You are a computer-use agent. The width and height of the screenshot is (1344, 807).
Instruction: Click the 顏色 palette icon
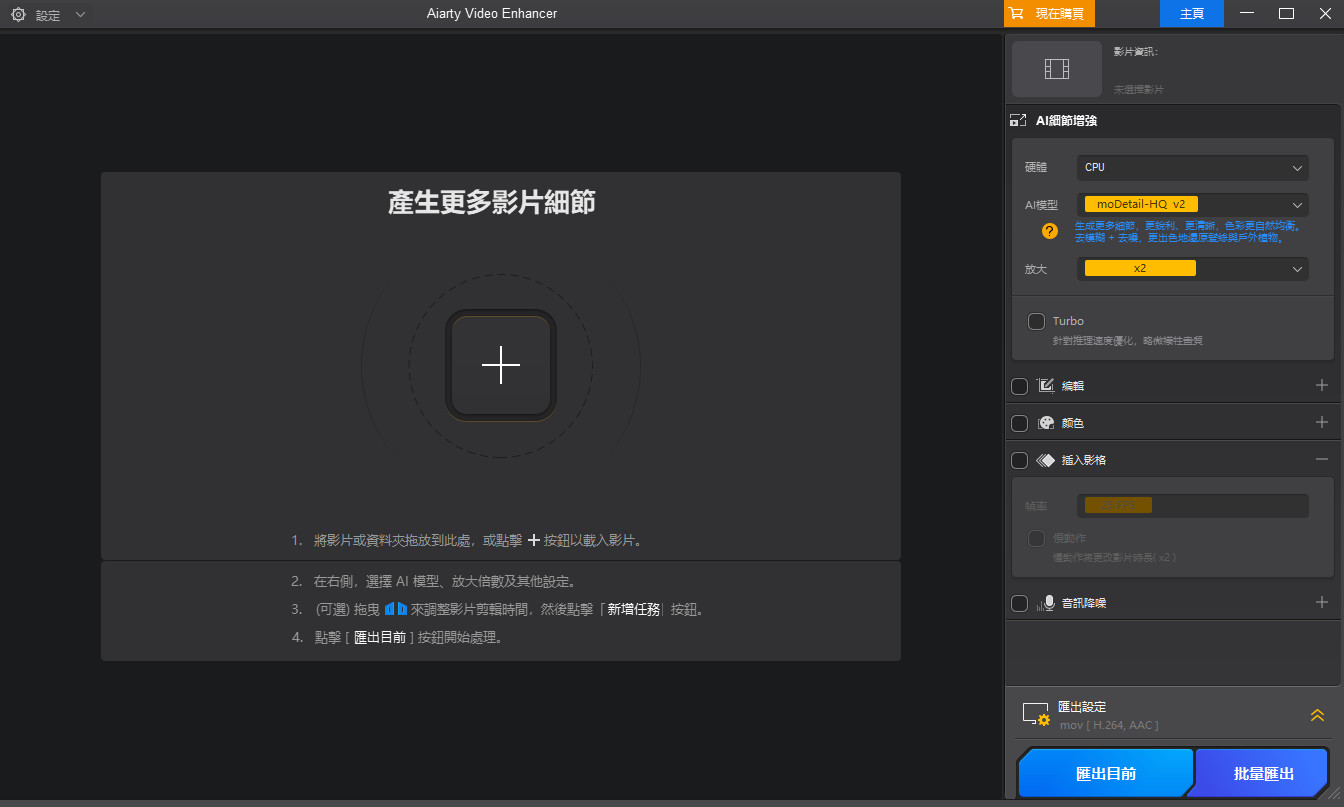1046,423
